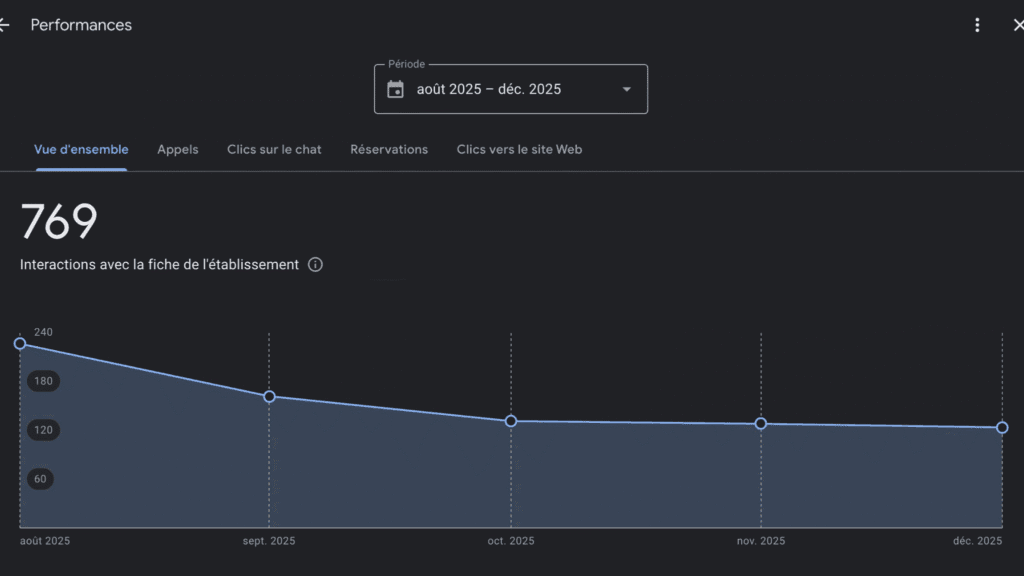Click the déc. 2025 chart data point
Viewport: 1024px width, 576px height.
click(x=1002, y=428)
